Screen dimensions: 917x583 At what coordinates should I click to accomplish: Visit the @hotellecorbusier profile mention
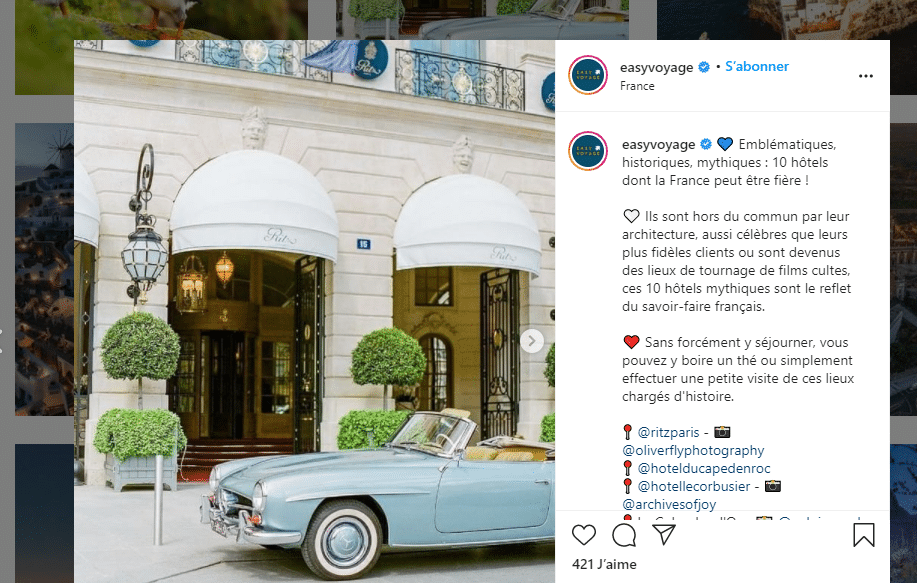coord(694,487)
